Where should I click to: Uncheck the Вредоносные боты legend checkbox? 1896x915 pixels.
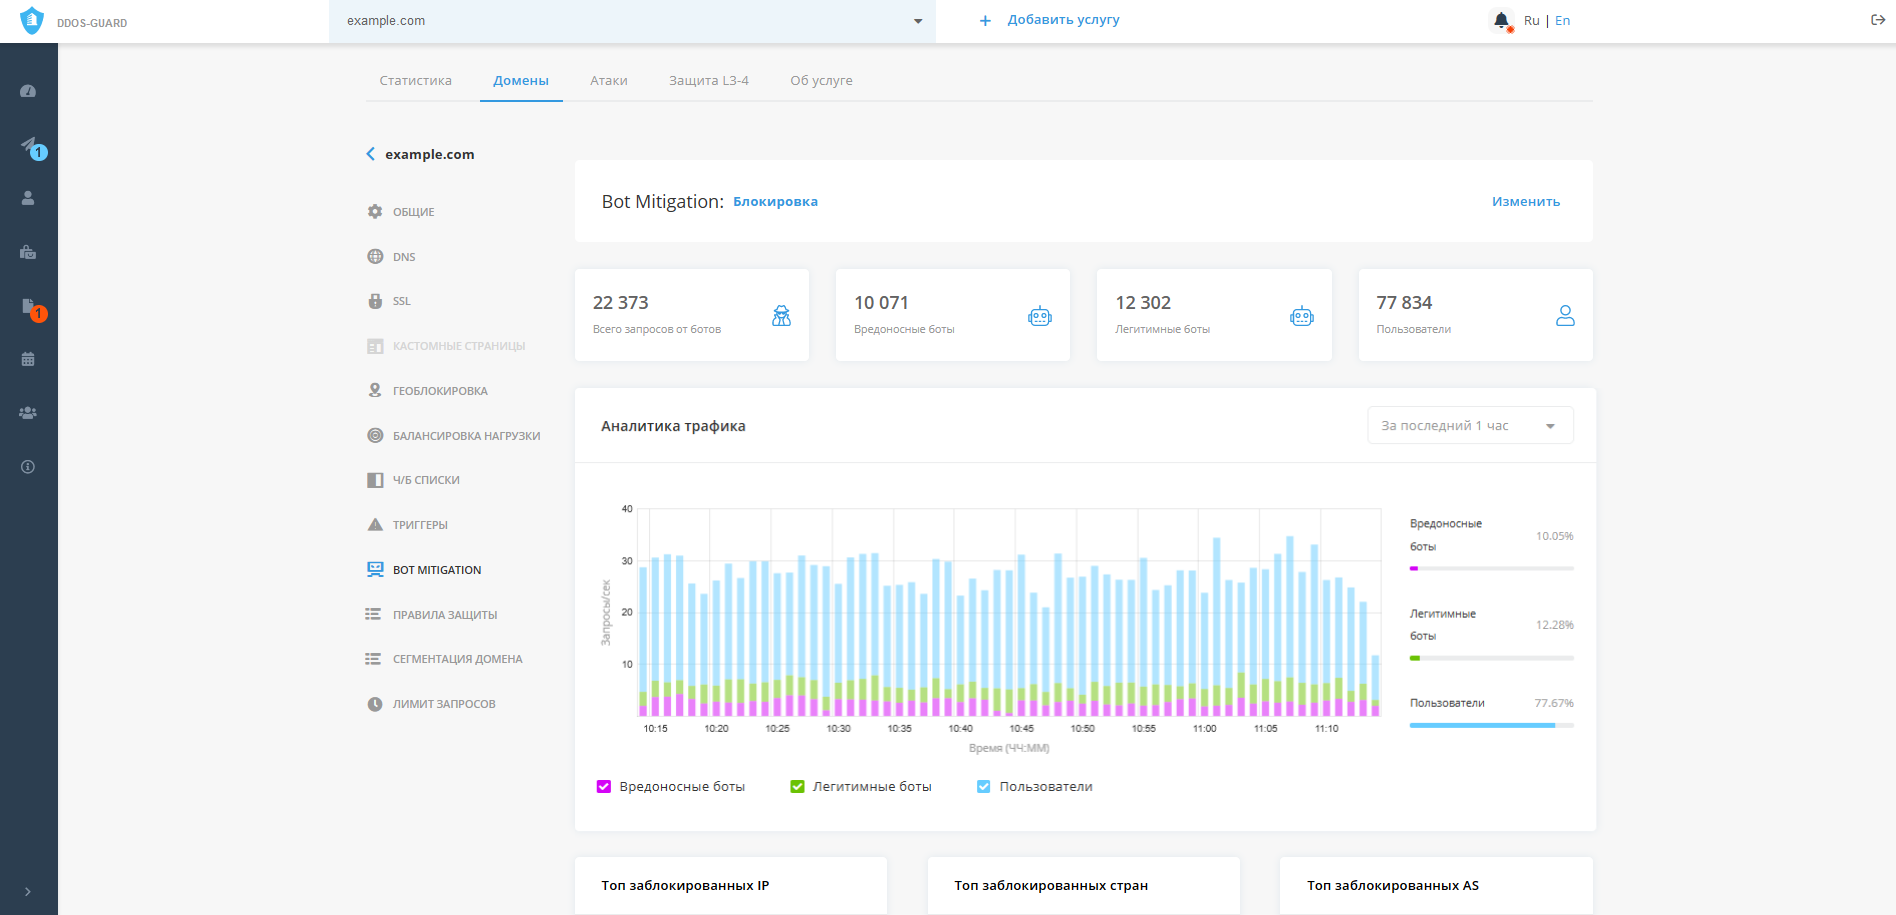(x=604, y=787)
